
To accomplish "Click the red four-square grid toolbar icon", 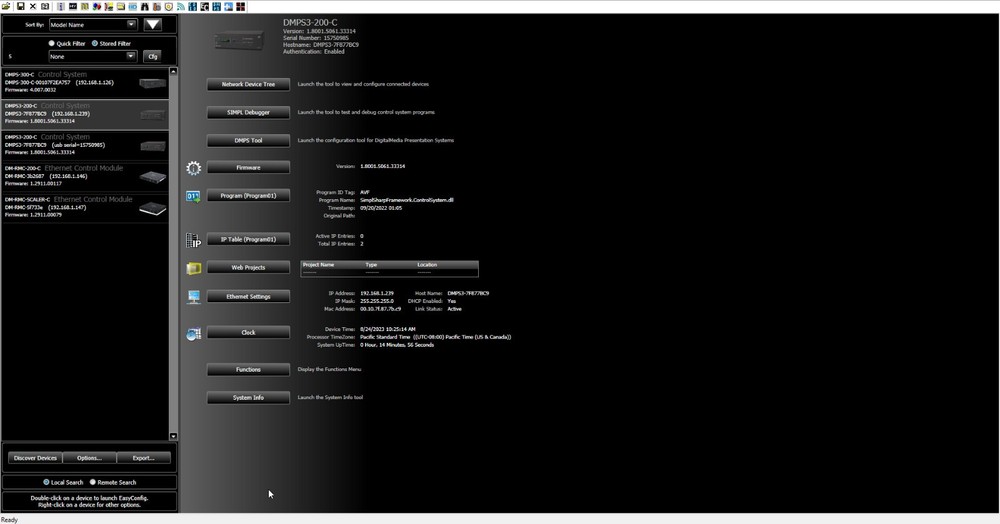I will [x=240, y=6].
